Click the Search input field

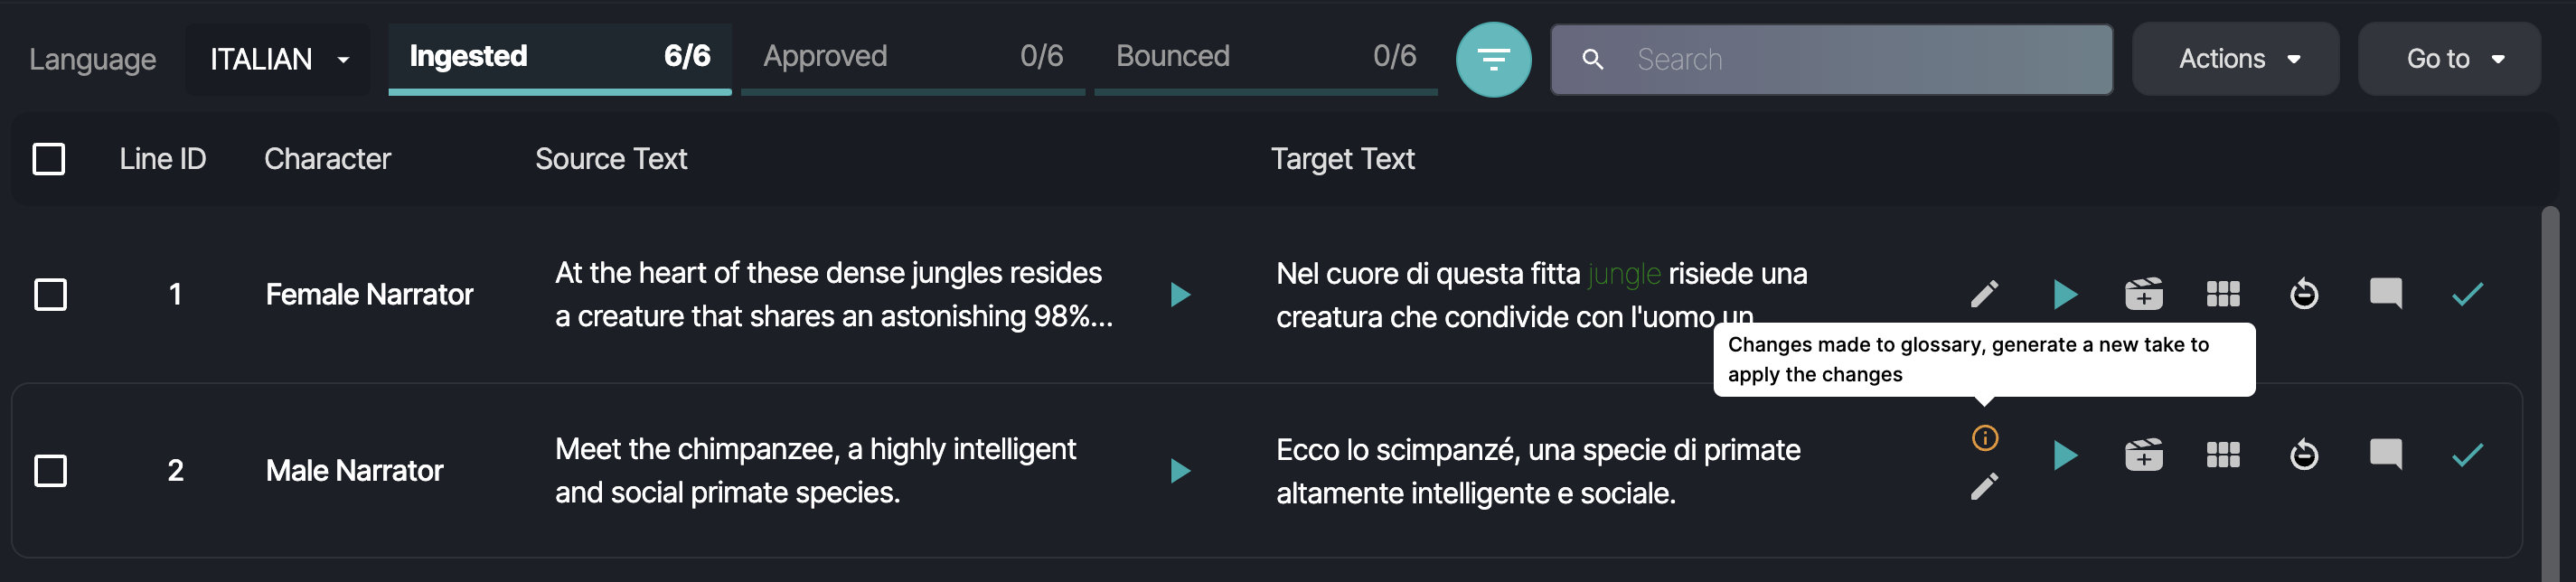pyautogui.click(x=1831, y=60)
